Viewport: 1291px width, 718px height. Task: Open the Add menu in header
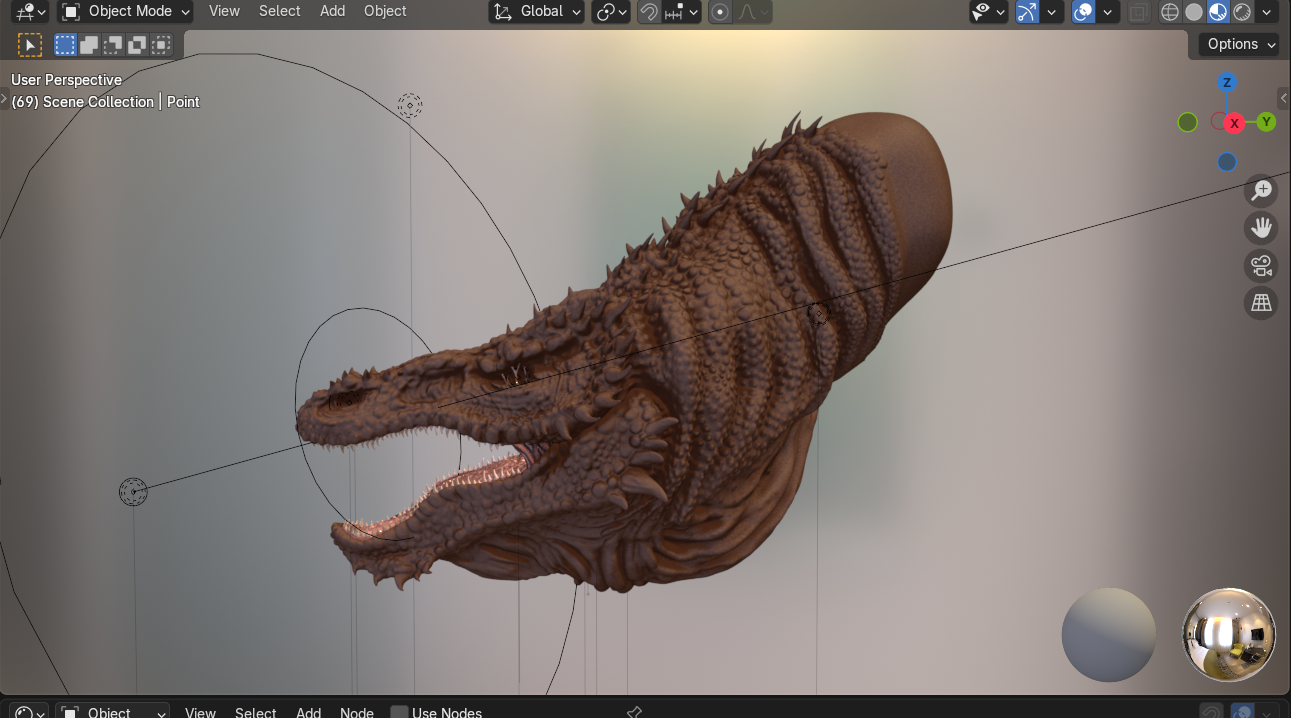point(333,11)
